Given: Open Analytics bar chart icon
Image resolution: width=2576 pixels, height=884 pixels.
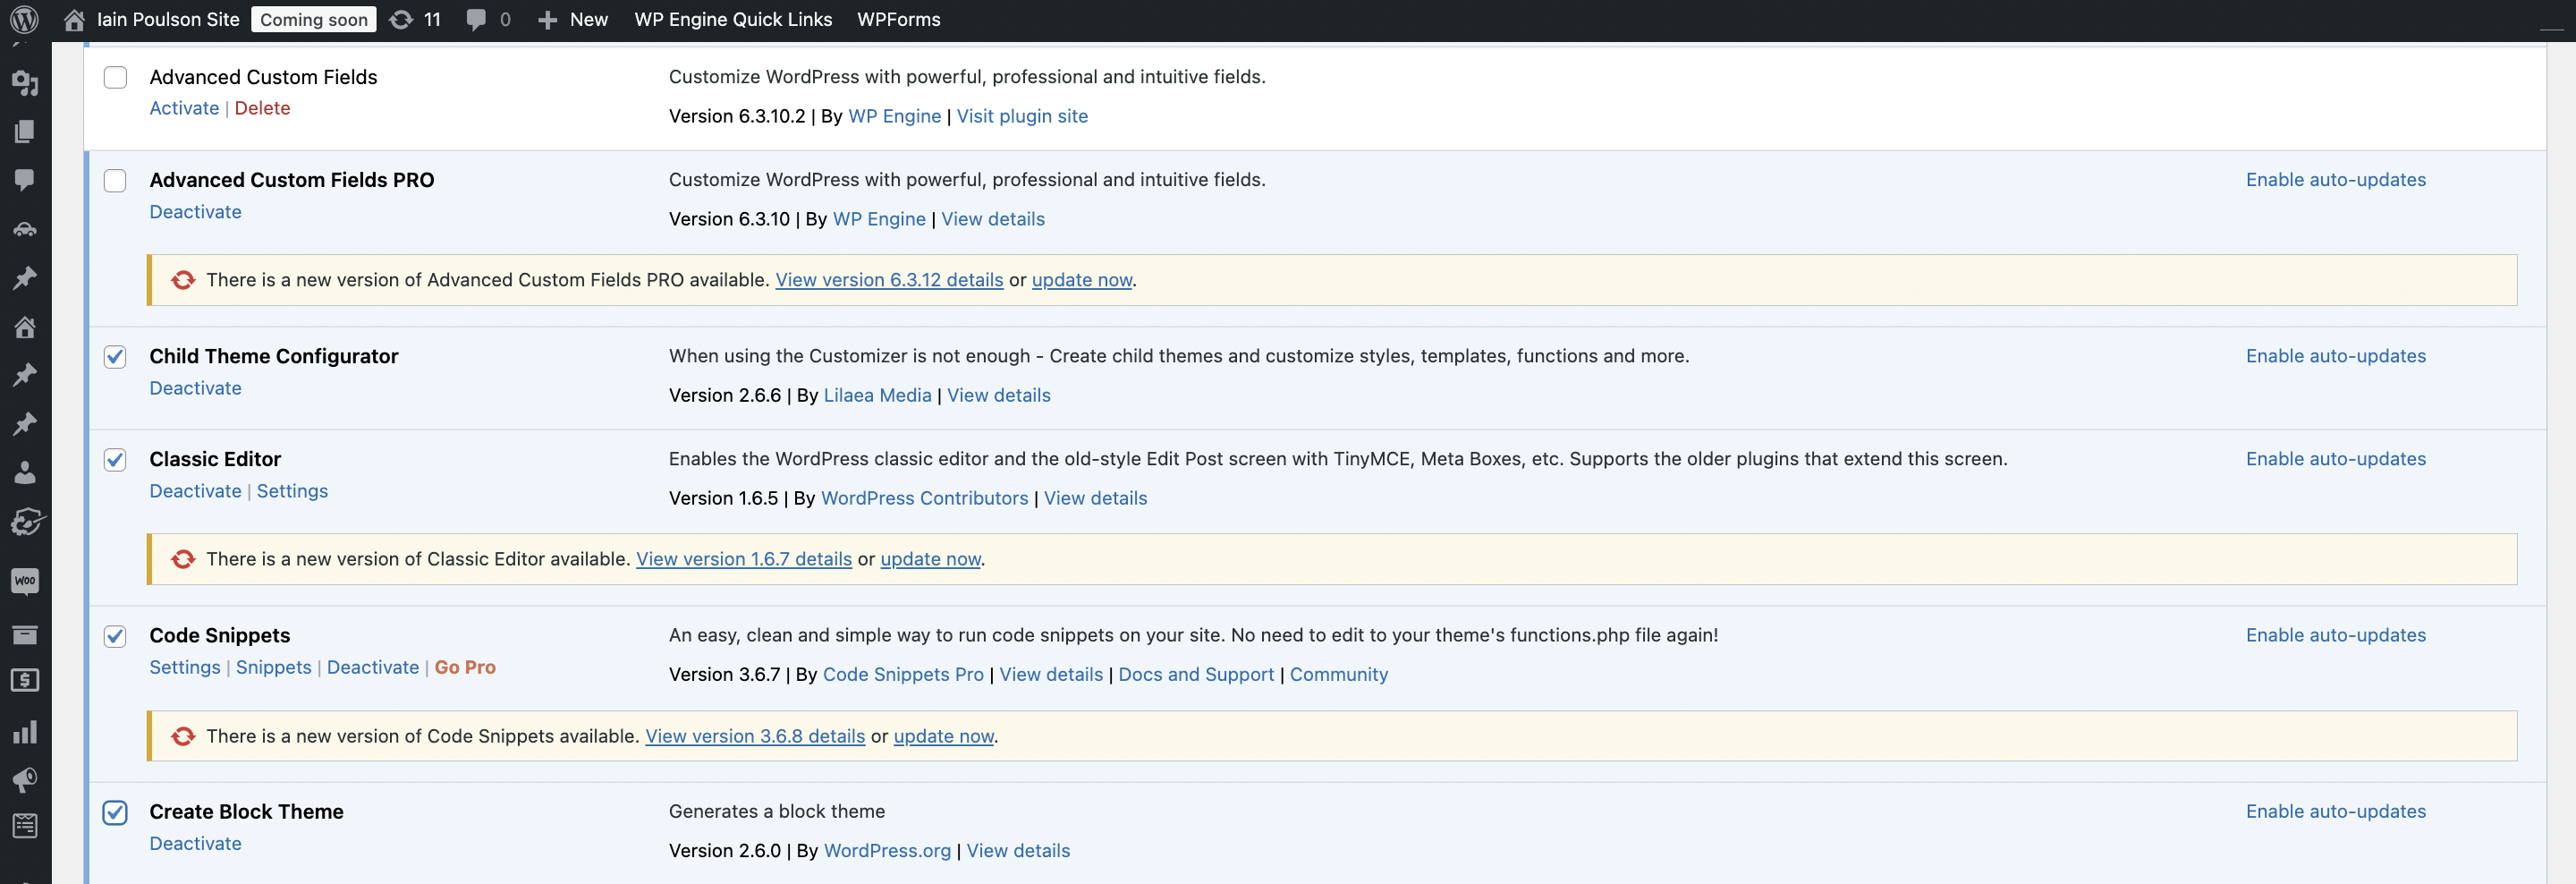Looking at the screenshot, I should point(25,732).
